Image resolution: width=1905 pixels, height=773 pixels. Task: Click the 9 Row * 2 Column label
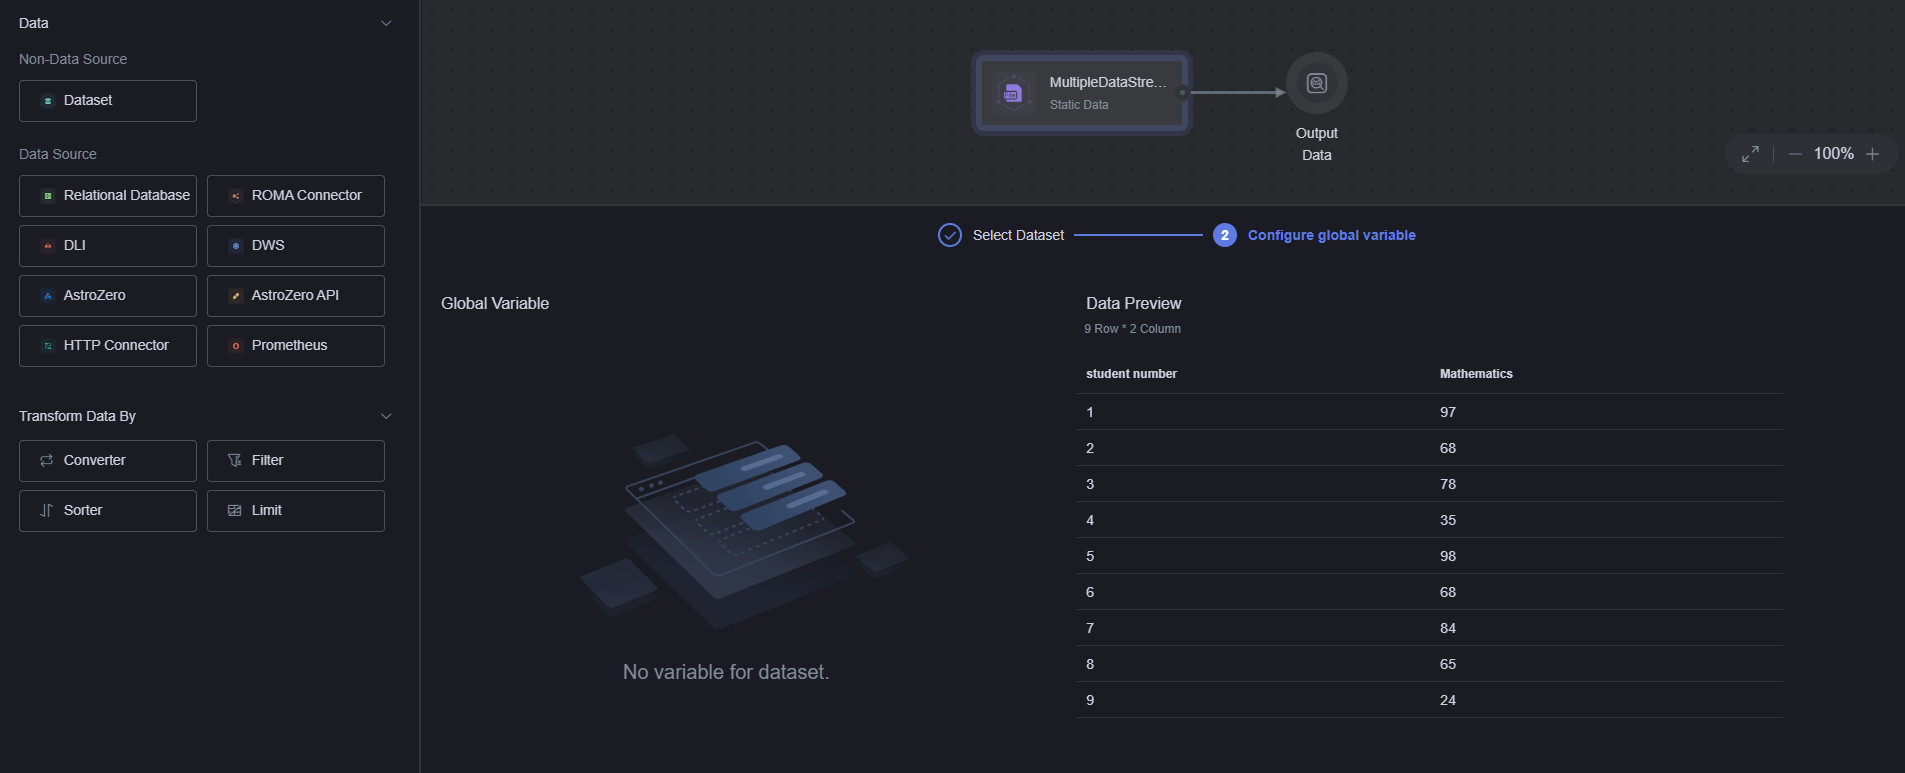click(1132, 329)
